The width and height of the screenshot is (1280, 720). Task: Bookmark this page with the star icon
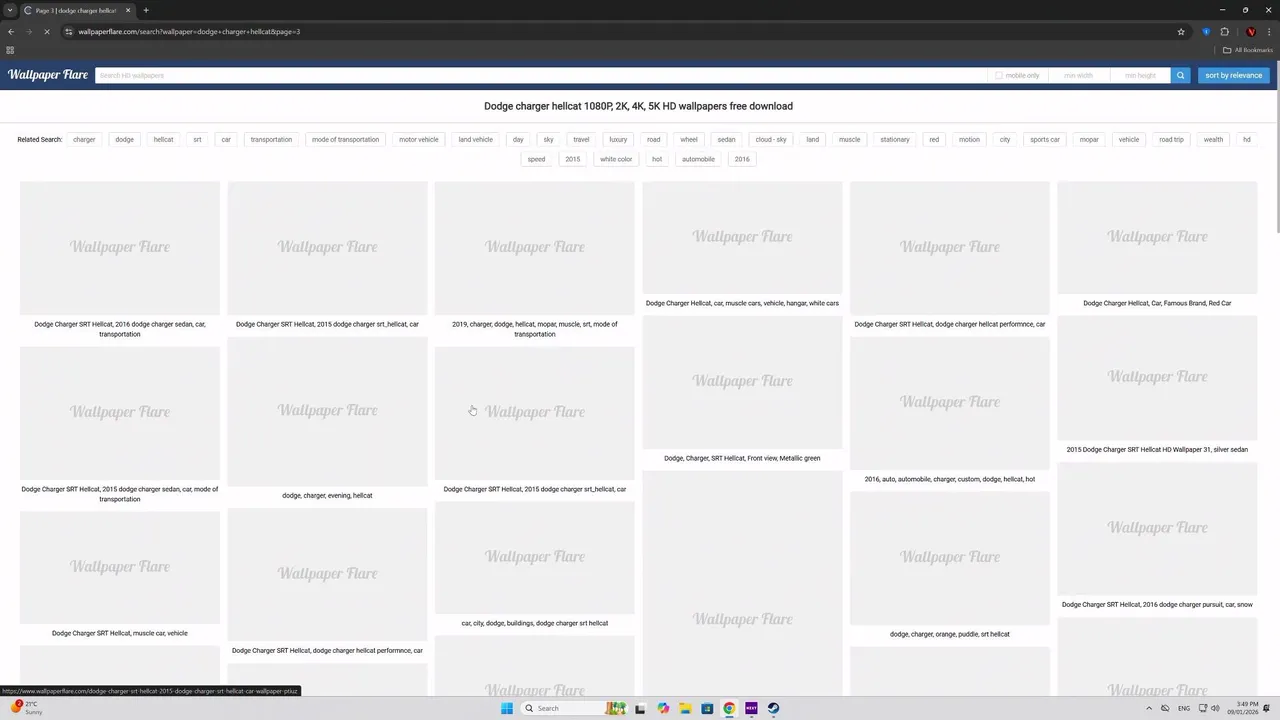(x=1181, y=31)
